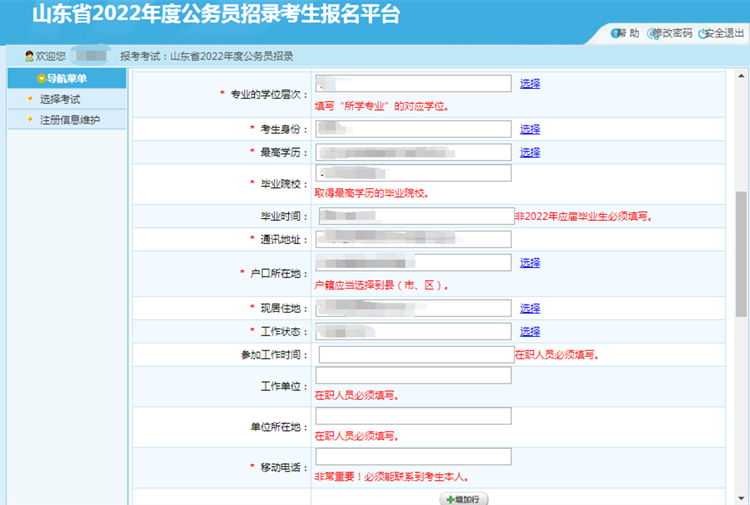Click the vertical scrollbar on the right
750x505 pixels.
click(x=741, y=250)
